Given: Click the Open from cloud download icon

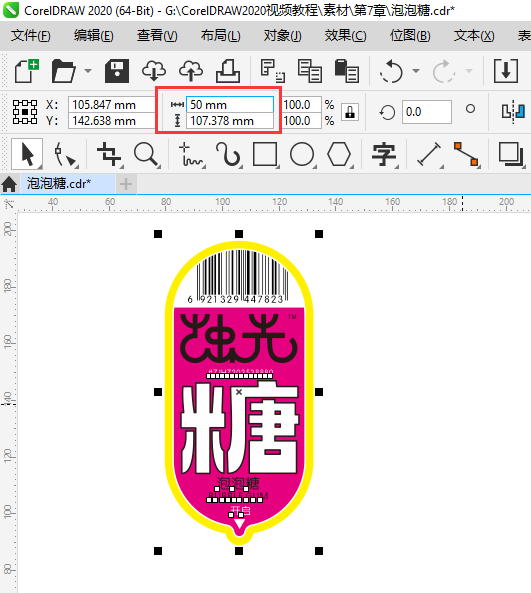Looking at the screenshot, I should pyautogui.click(x=154, y=71).
